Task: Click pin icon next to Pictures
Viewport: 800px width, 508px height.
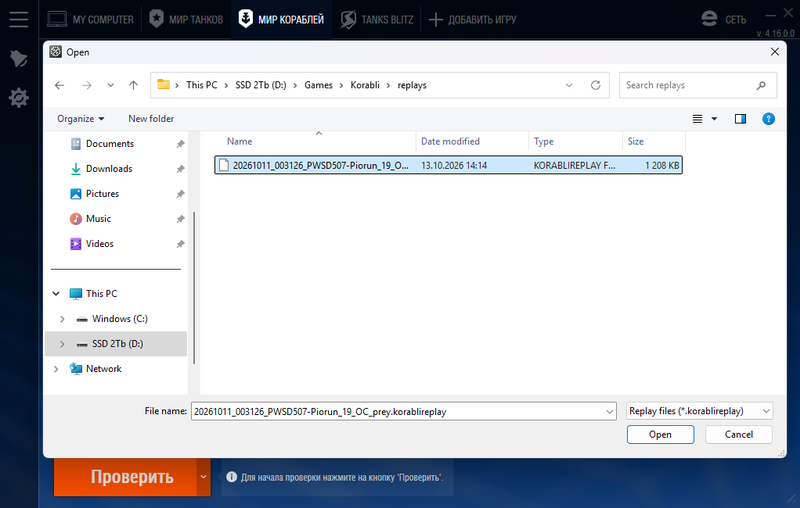Action: coord(180,194)
